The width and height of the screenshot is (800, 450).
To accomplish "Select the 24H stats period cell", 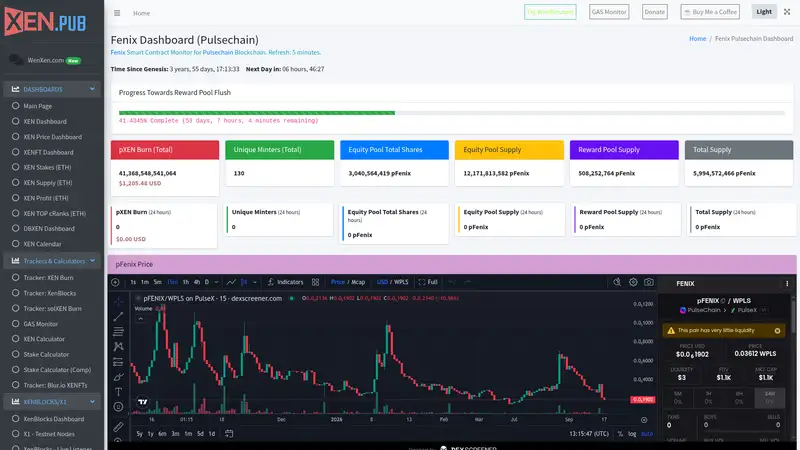I will click(x=769, y=398).
